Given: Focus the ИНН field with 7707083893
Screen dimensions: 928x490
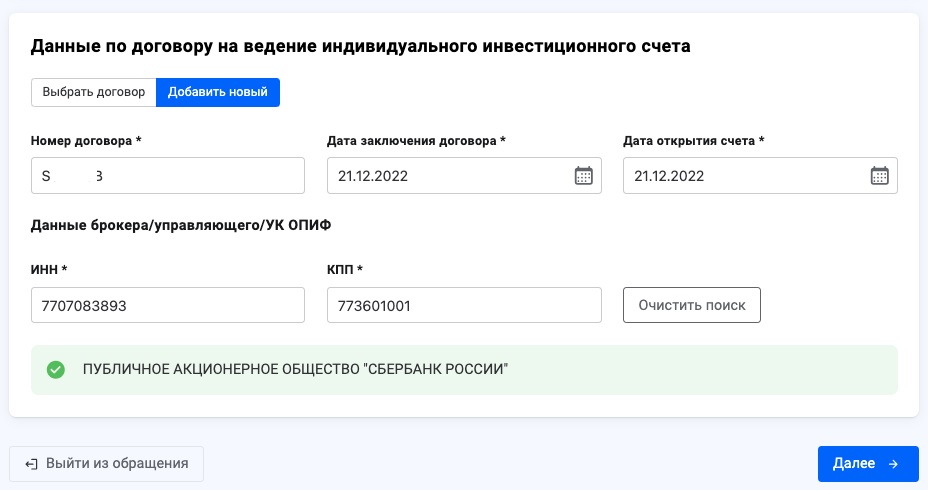Looking at the screenshot, I should [168, 306].
